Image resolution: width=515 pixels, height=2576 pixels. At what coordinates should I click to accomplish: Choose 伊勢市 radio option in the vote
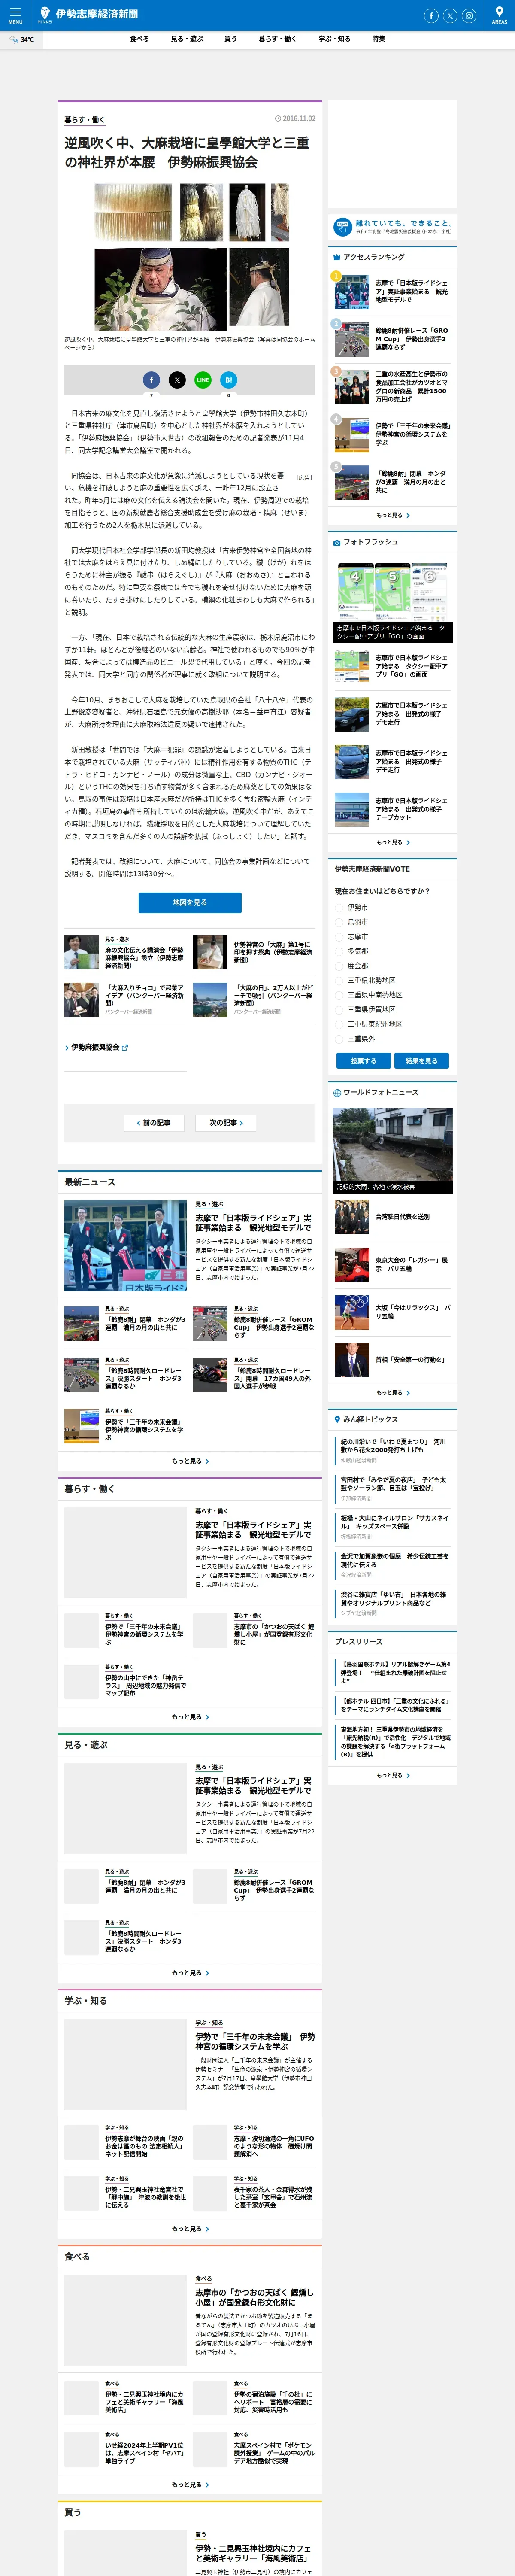(x=339, y=908)
